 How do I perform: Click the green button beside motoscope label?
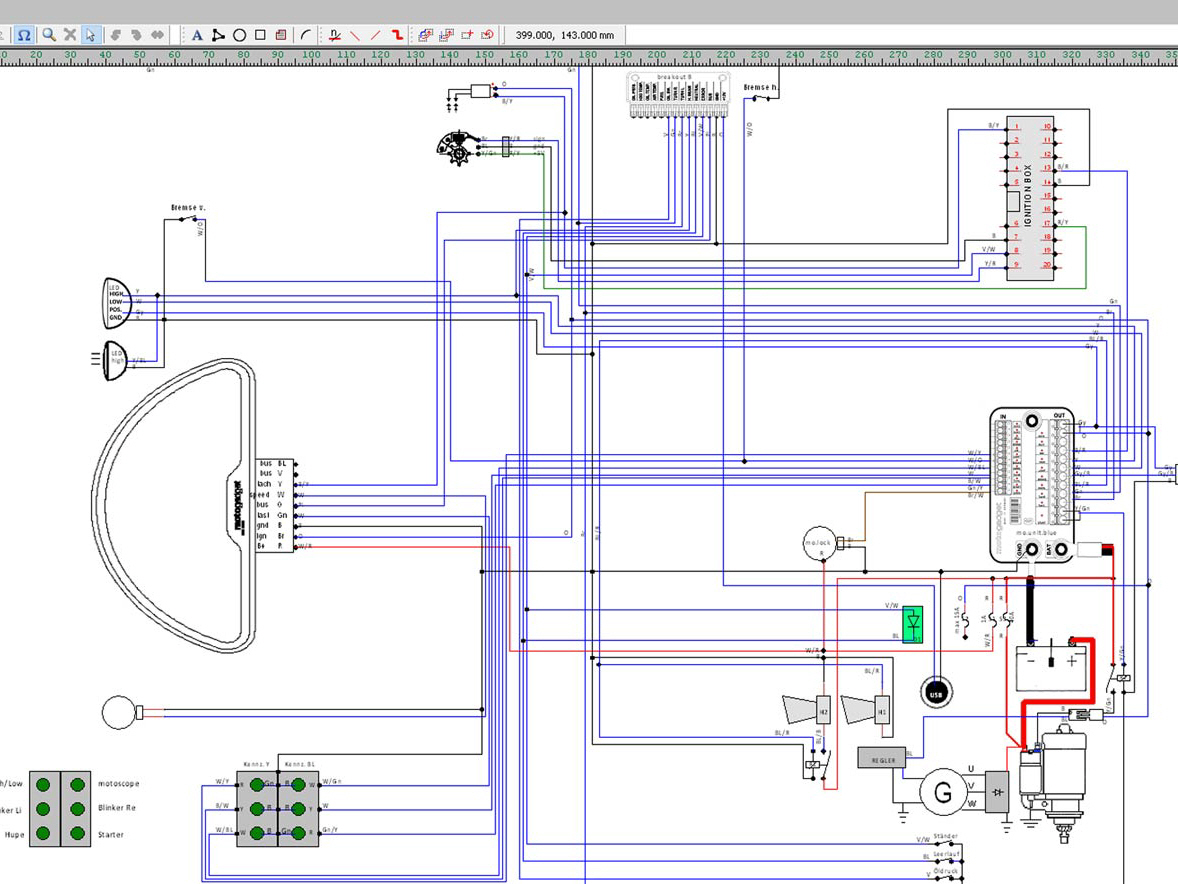click(76, 783)
